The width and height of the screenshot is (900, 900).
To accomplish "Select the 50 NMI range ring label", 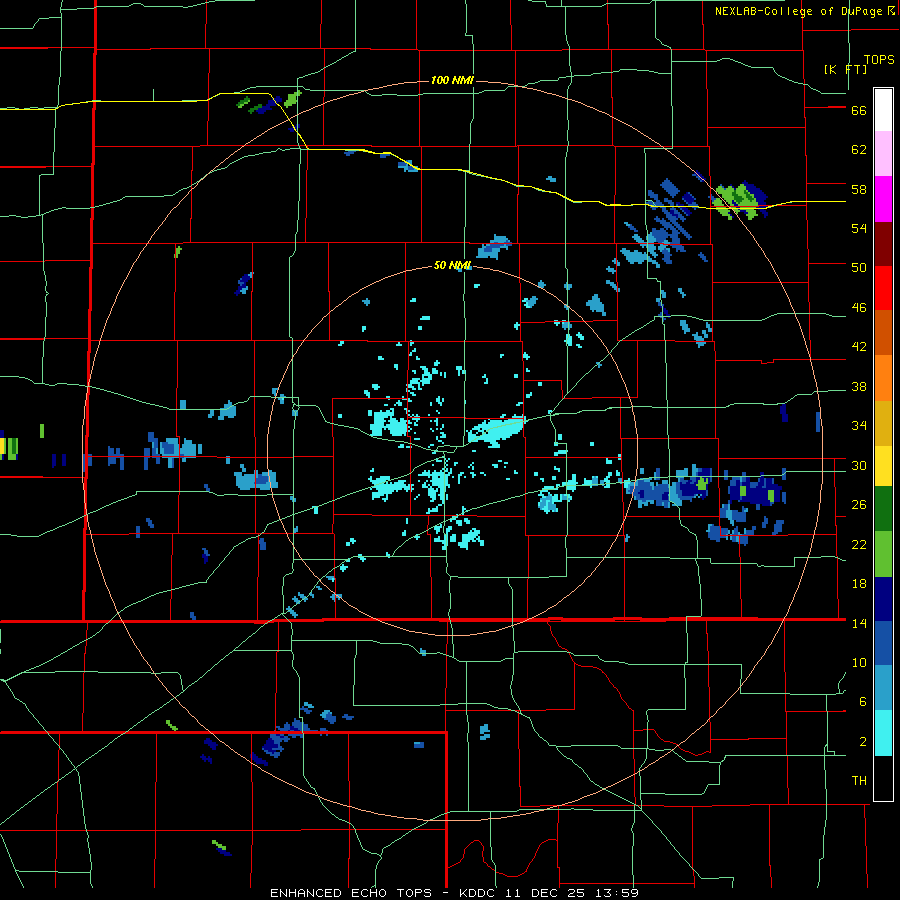I will coord(452,265).
